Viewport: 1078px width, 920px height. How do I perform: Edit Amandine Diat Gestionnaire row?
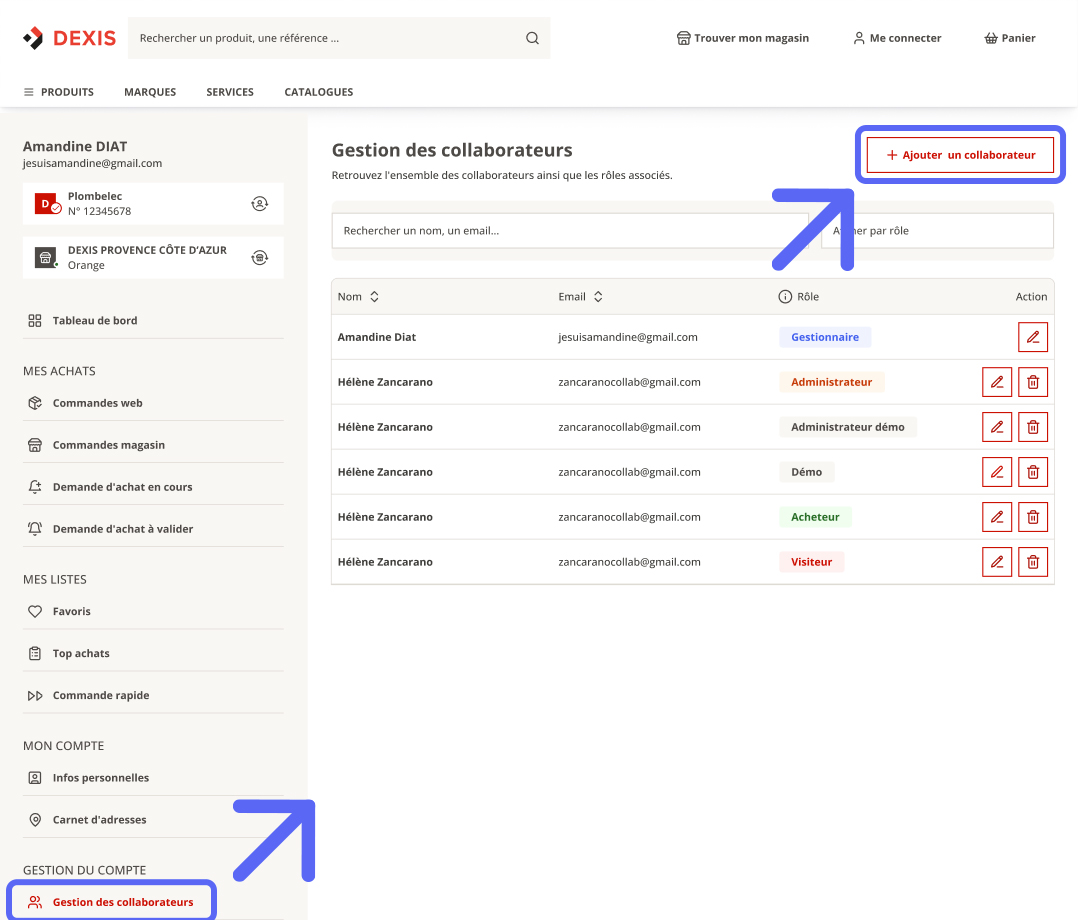pyautogui.click(x=1033, y=337)
